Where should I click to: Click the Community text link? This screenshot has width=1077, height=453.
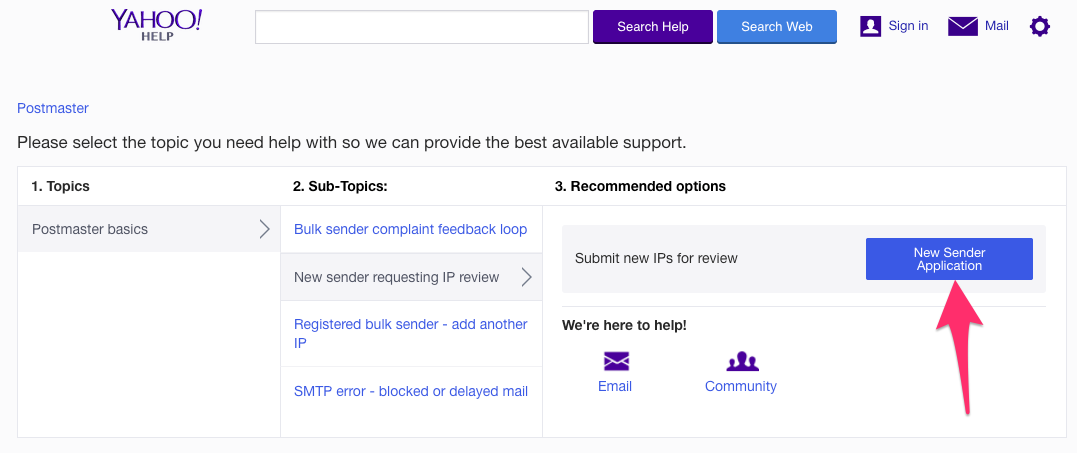[x=740, y=386]
